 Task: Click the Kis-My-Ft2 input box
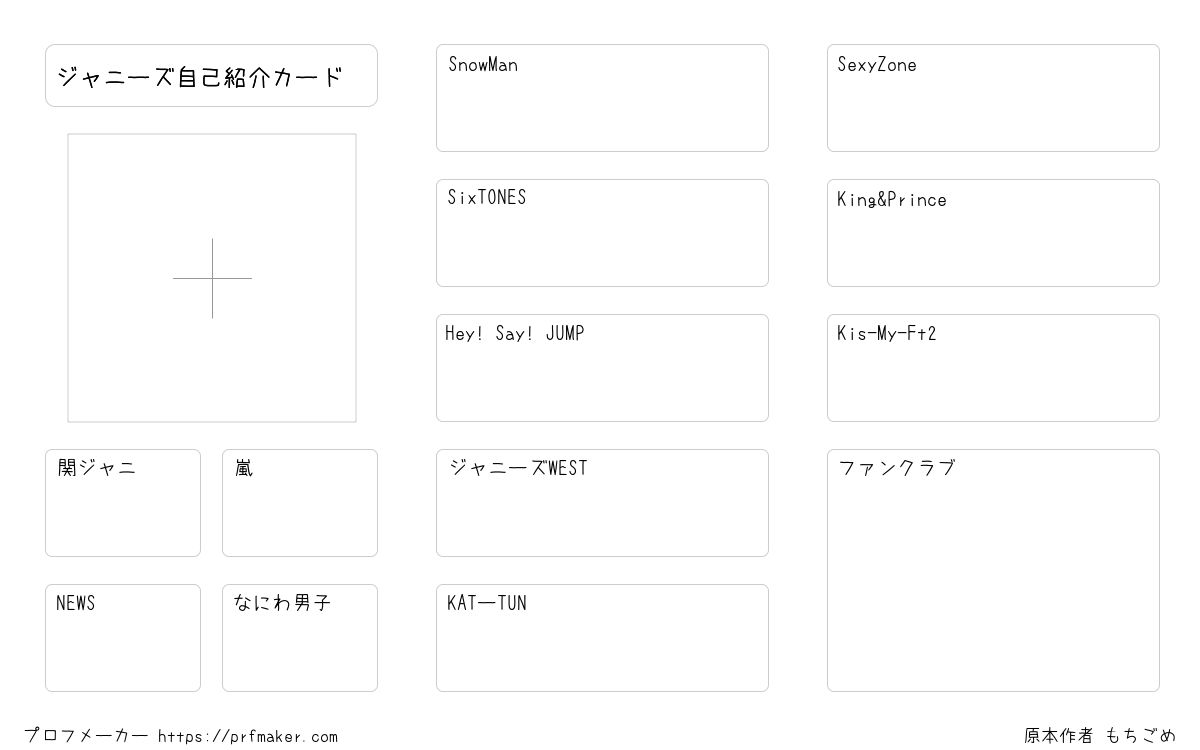pyautogui.click(x=993, y=368)
